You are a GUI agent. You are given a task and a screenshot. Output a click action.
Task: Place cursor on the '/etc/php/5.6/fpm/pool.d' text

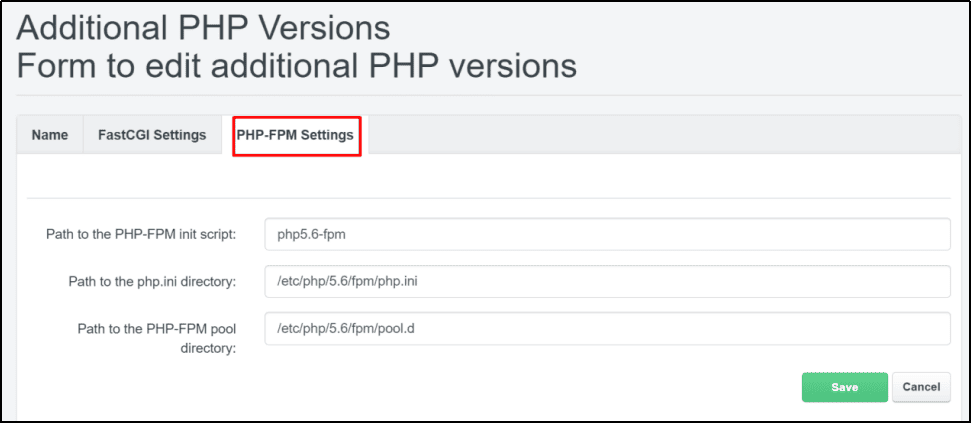point(345,328)
